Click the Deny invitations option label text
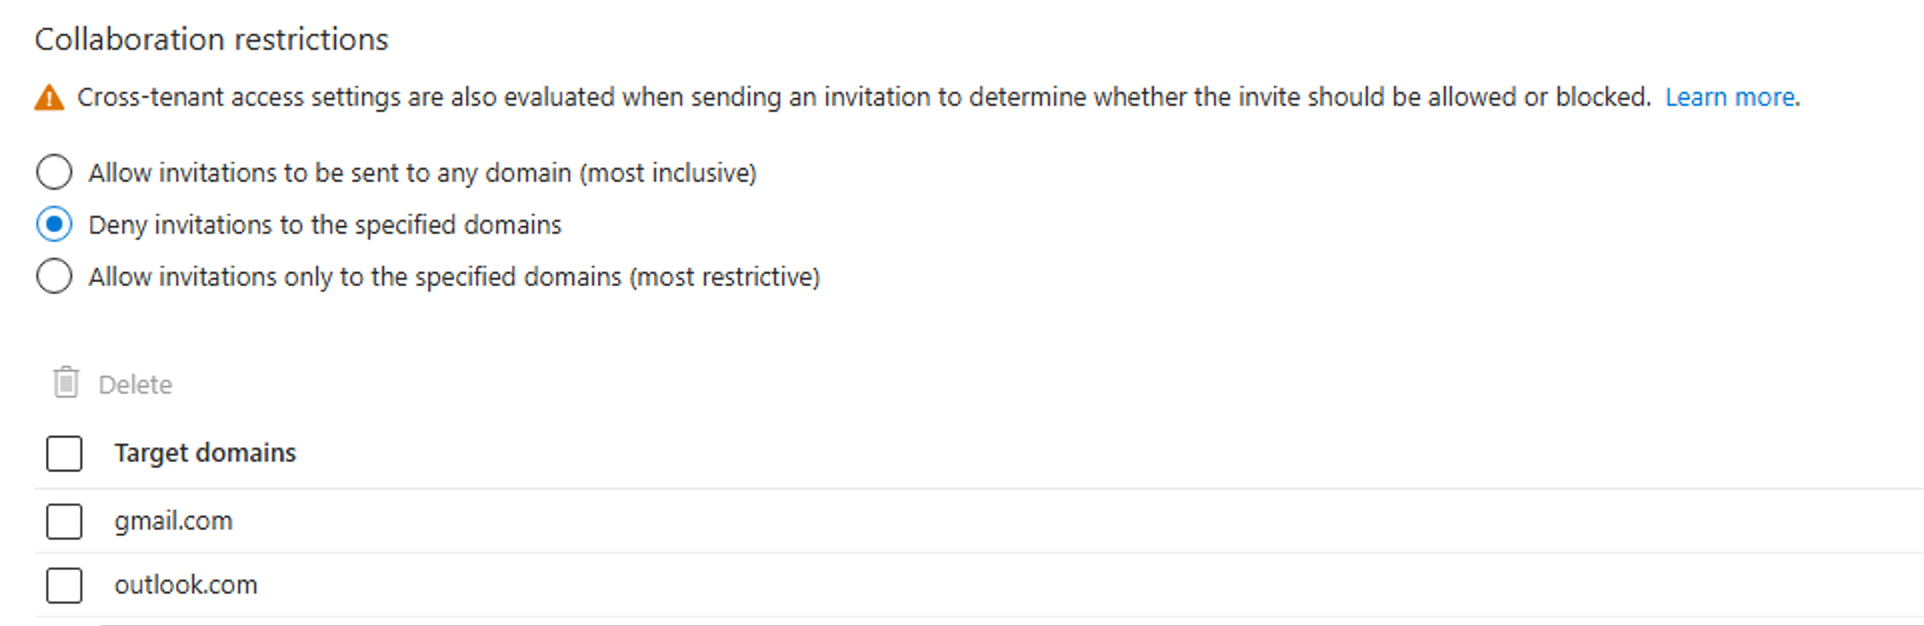Image resolution: width=1924 pixels, height=626 pixels. tap(325, 225)
